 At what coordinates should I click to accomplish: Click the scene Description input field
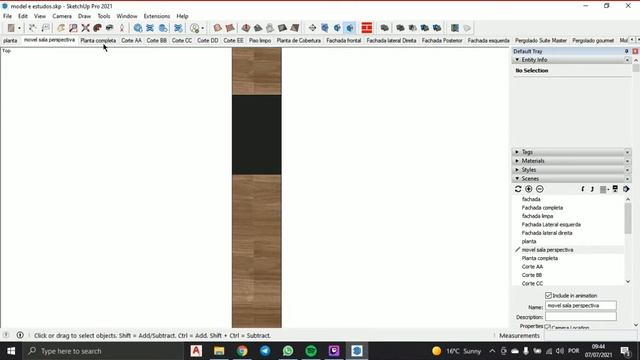[x=581, y=316]
